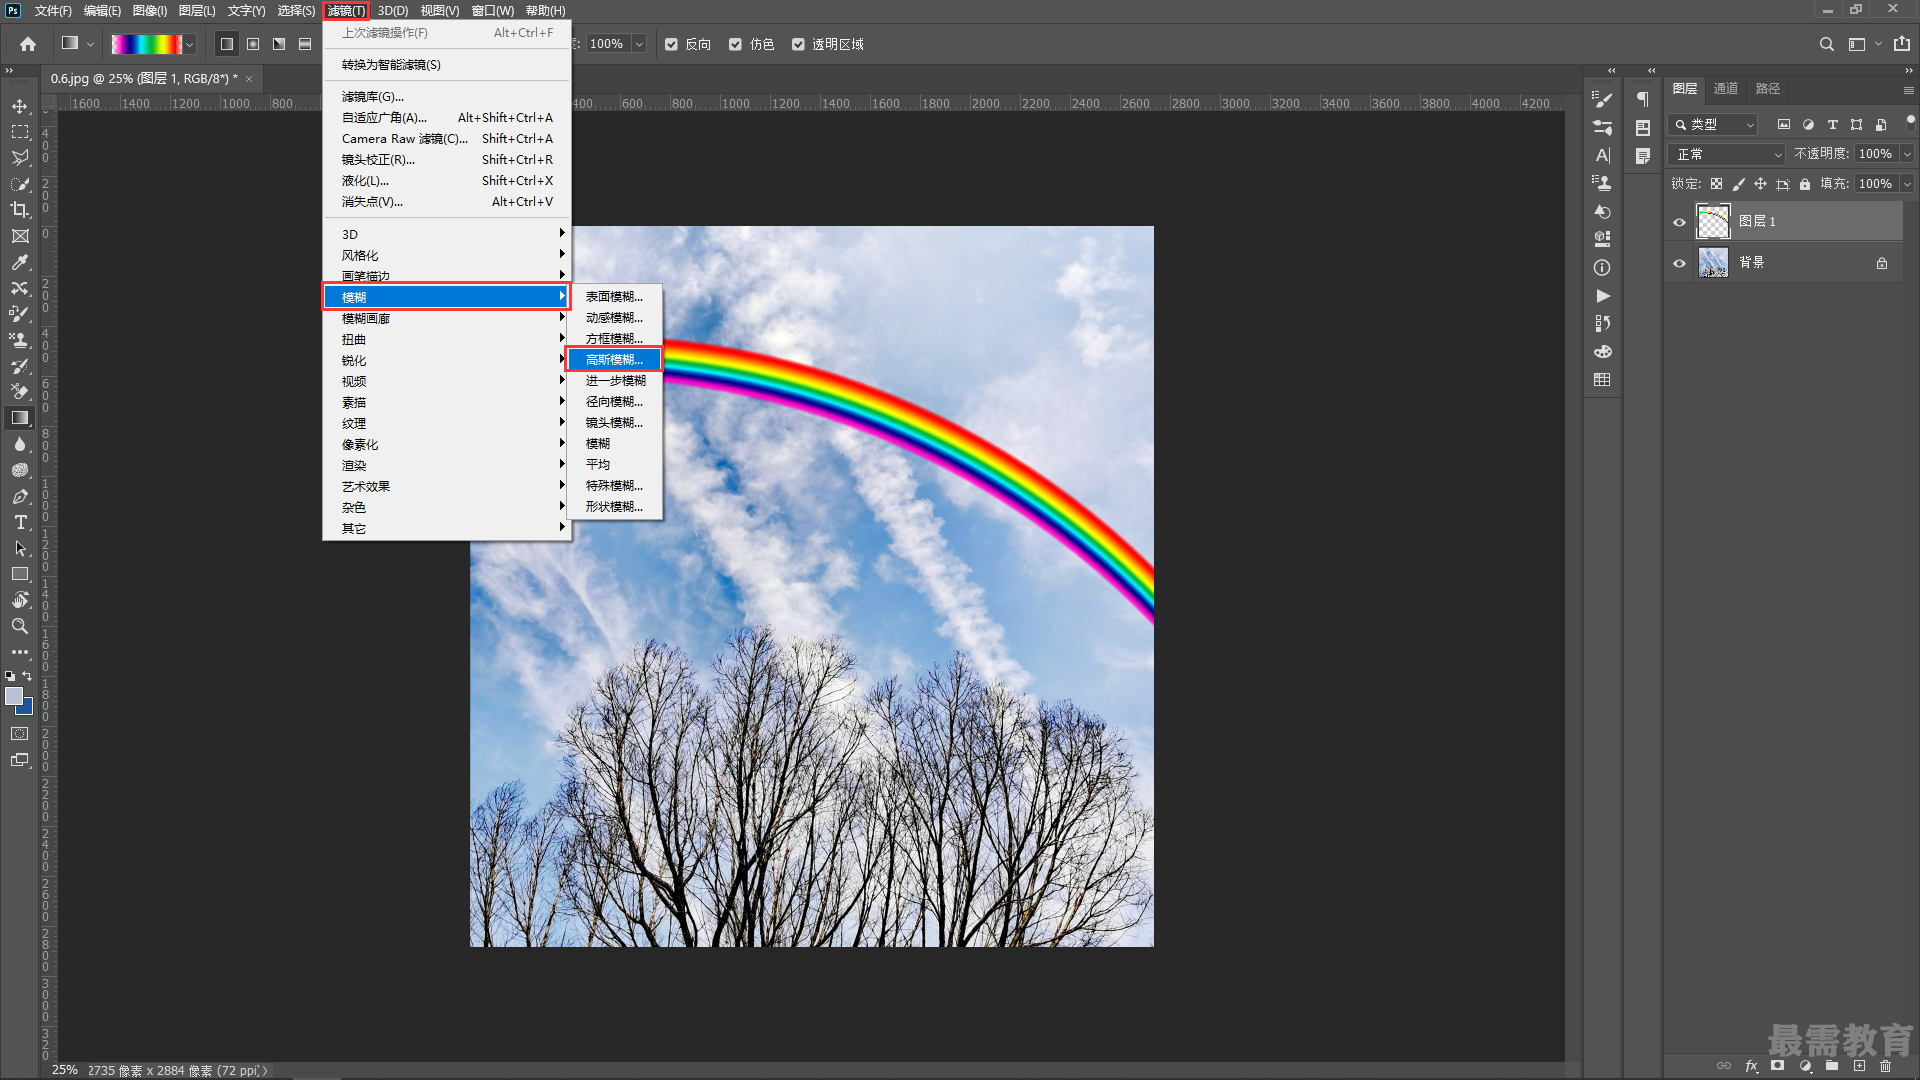Toggle lock all padlock icon
Image resolution: width=1920 pixels, height=1080 pixels.
pyautogui.click(x=1805, y=184)
